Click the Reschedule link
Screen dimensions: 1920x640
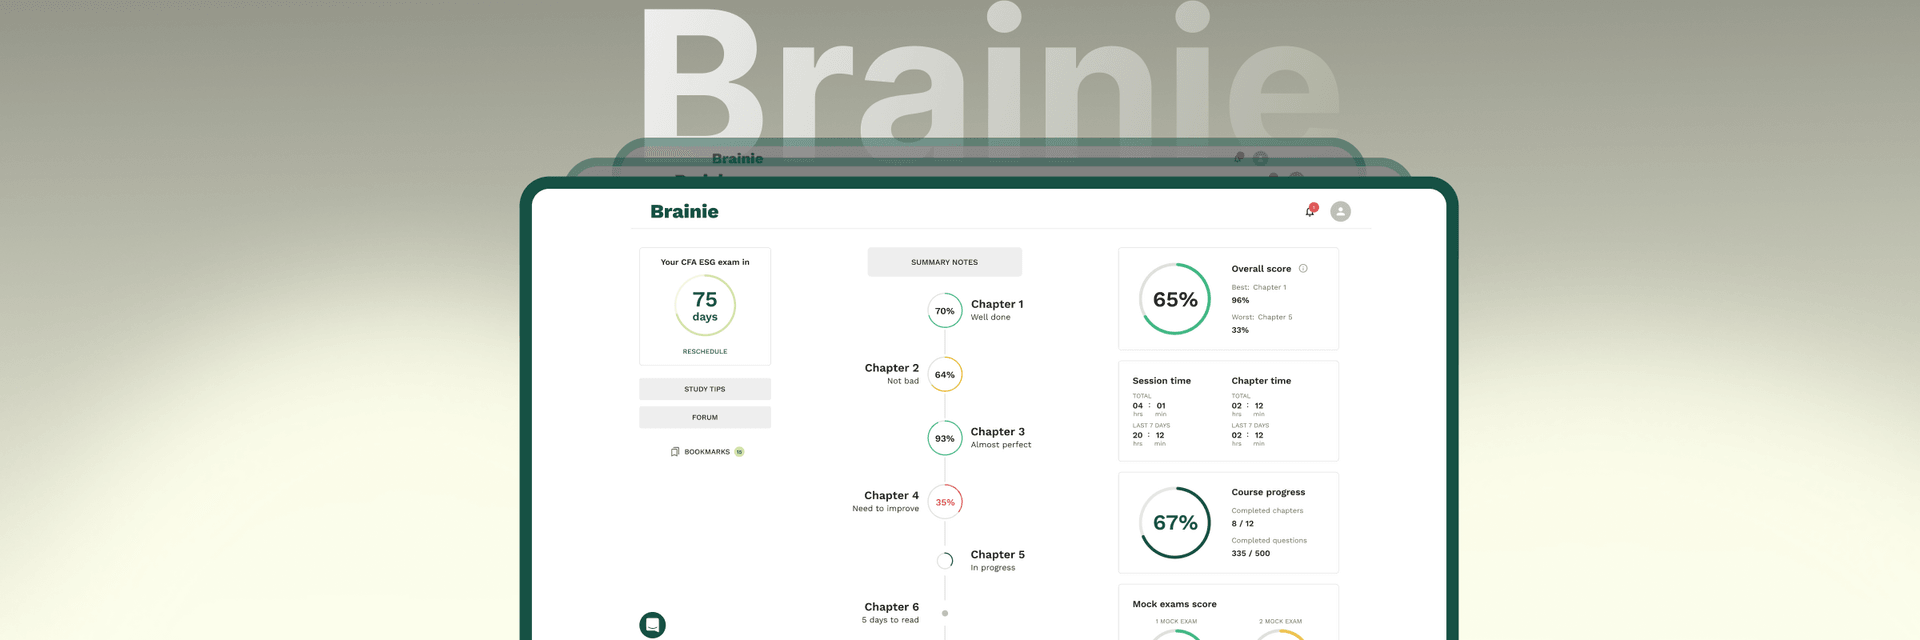click(x=705, y=352)
